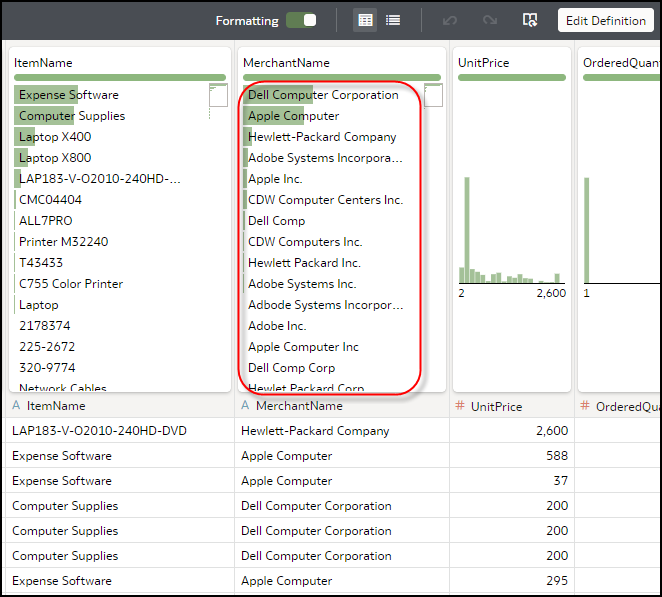The height and width of the screenshot is (597, 662).
Task: Click the undo arrow icon
Action: pos(450,20)
